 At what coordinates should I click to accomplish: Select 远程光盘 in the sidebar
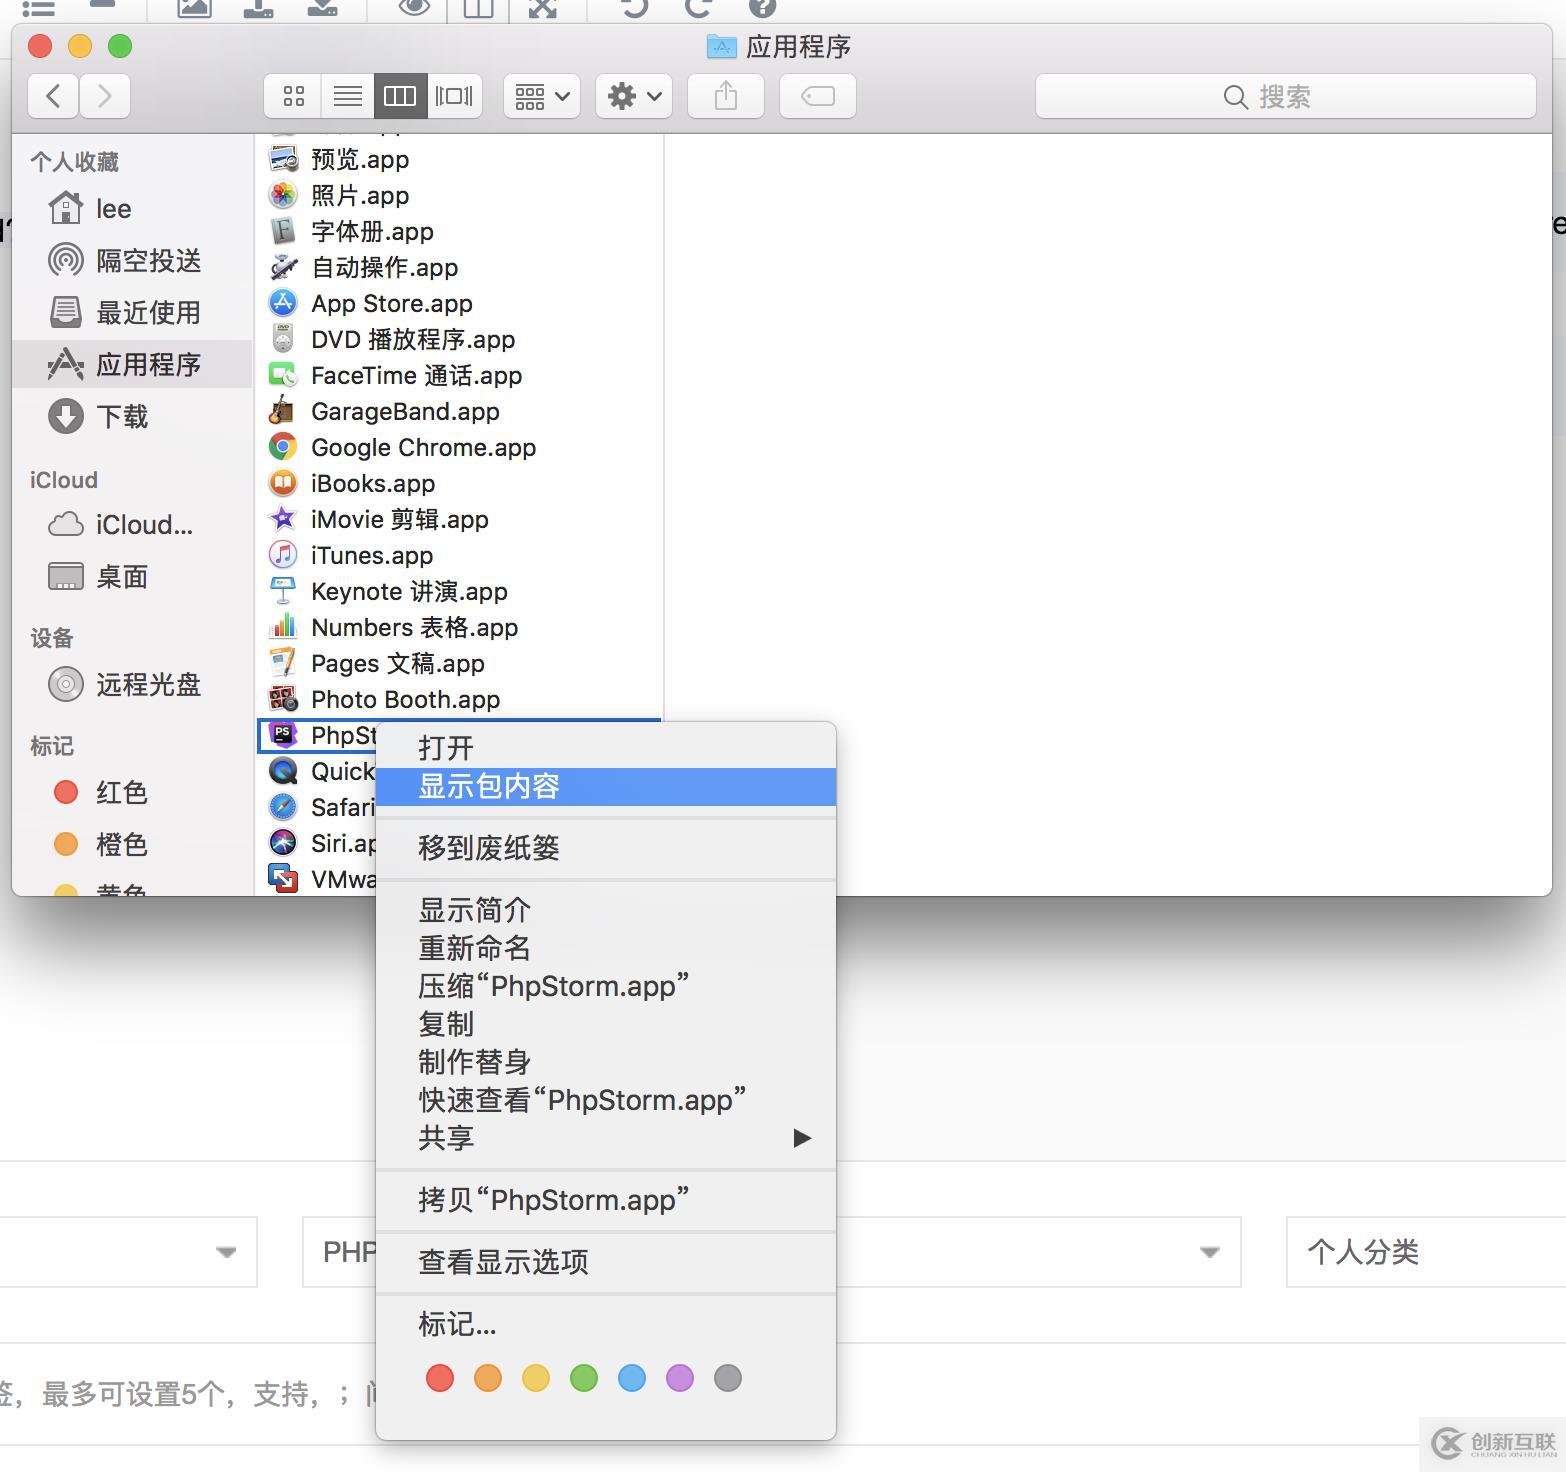(132, 684)
